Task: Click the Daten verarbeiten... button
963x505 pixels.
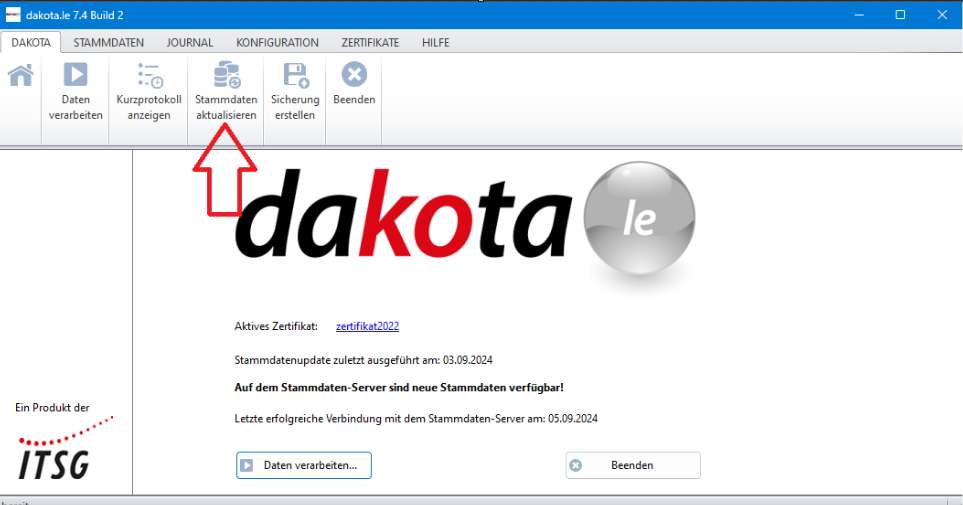Action: 303,465
